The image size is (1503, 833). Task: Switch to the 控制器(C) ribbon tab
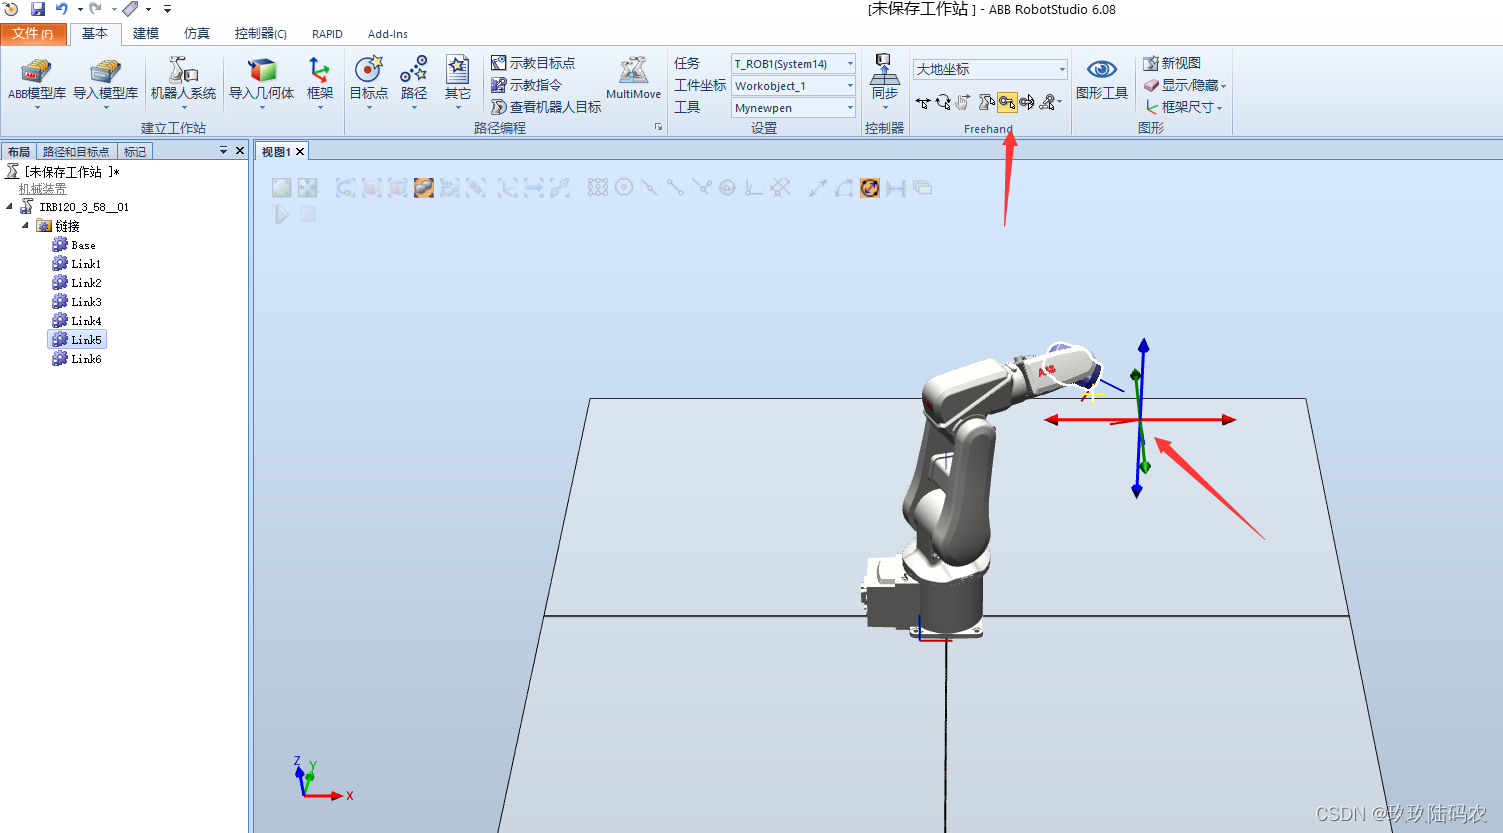(x=260, y=33)
